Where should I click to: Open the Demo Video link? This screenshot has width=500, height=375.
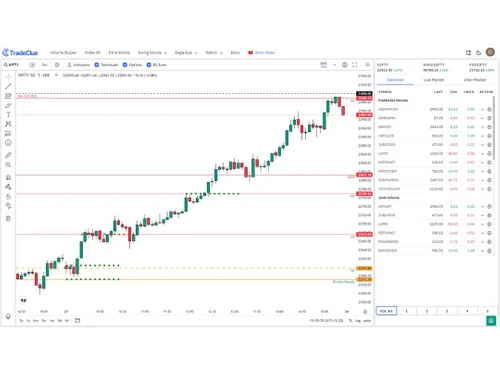pos(261,53)
